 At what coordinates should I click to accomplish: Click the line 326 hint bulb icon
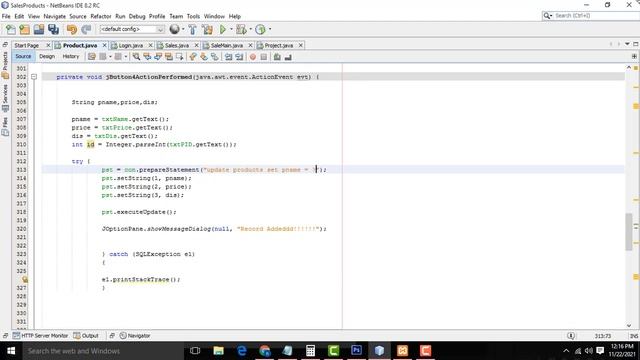pos(25,280)
